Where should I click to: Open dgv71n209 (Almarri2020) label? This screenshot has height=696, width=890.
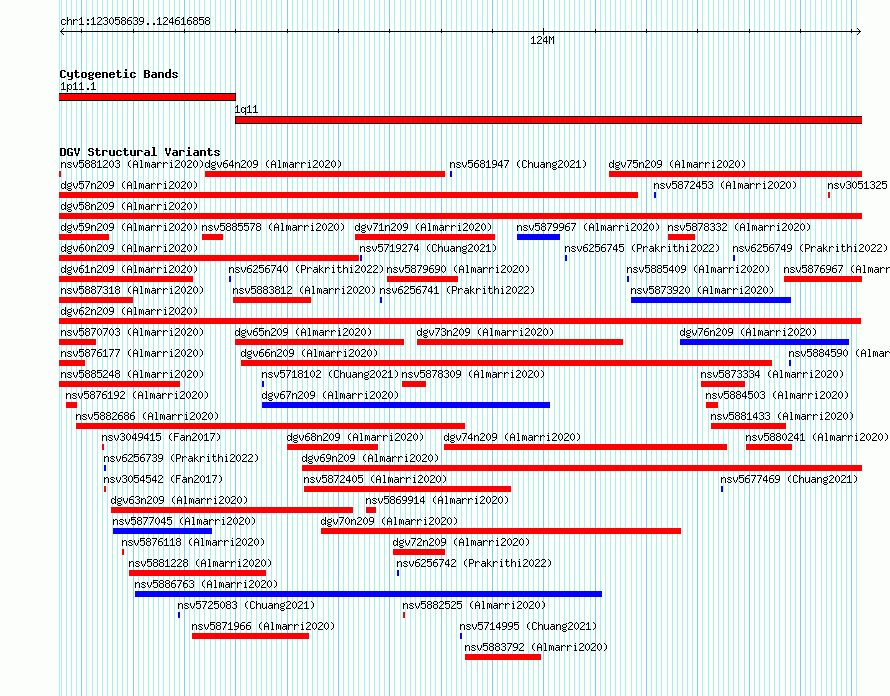click(x=423, y=227)
